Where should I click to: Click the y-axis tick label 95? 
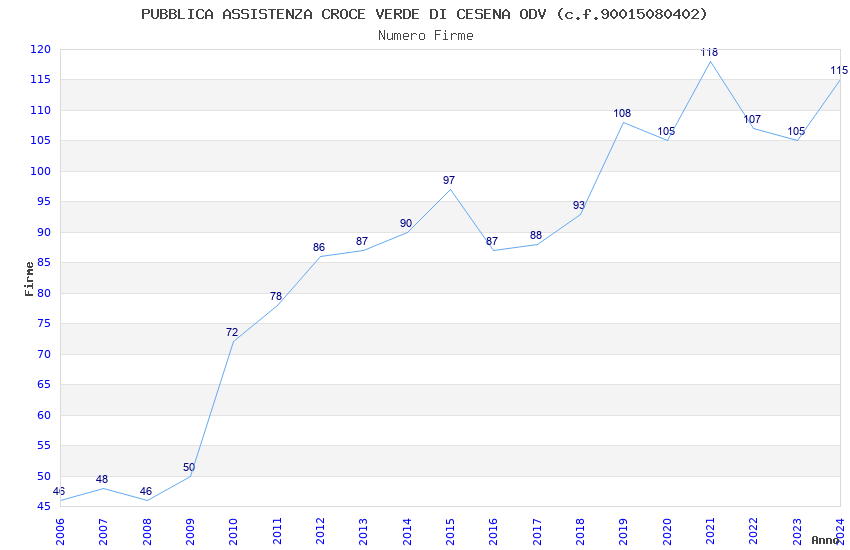[x=44, y=202]
